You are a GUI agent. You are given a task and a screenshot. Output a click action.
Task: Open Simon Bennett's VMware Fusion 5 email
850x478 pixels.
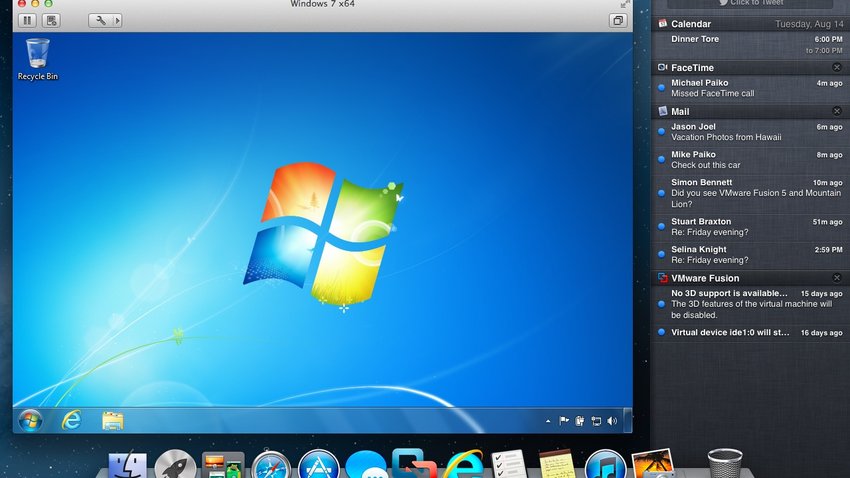click(x=750, y=193)
